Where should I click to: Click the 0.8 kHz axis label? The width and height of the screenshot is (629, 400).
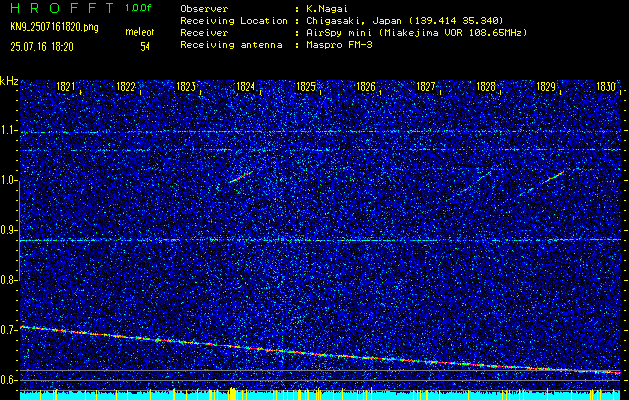[x=8, y=280]
